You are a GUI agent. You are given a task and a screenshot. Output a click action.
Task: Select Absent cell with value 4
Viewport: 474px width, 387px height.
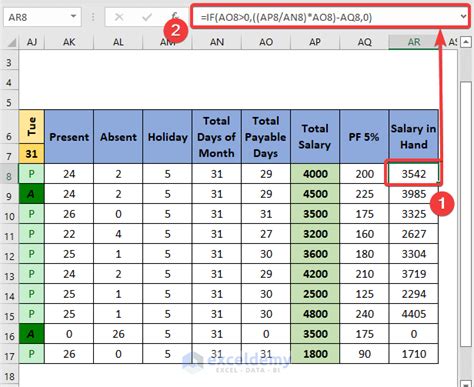[x=118, y=234]
